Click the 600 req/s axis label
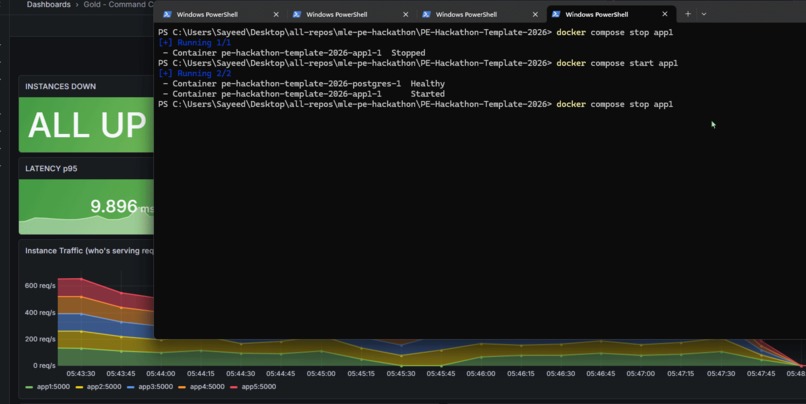This screenshot has height=404, width=806. point(40,286)
